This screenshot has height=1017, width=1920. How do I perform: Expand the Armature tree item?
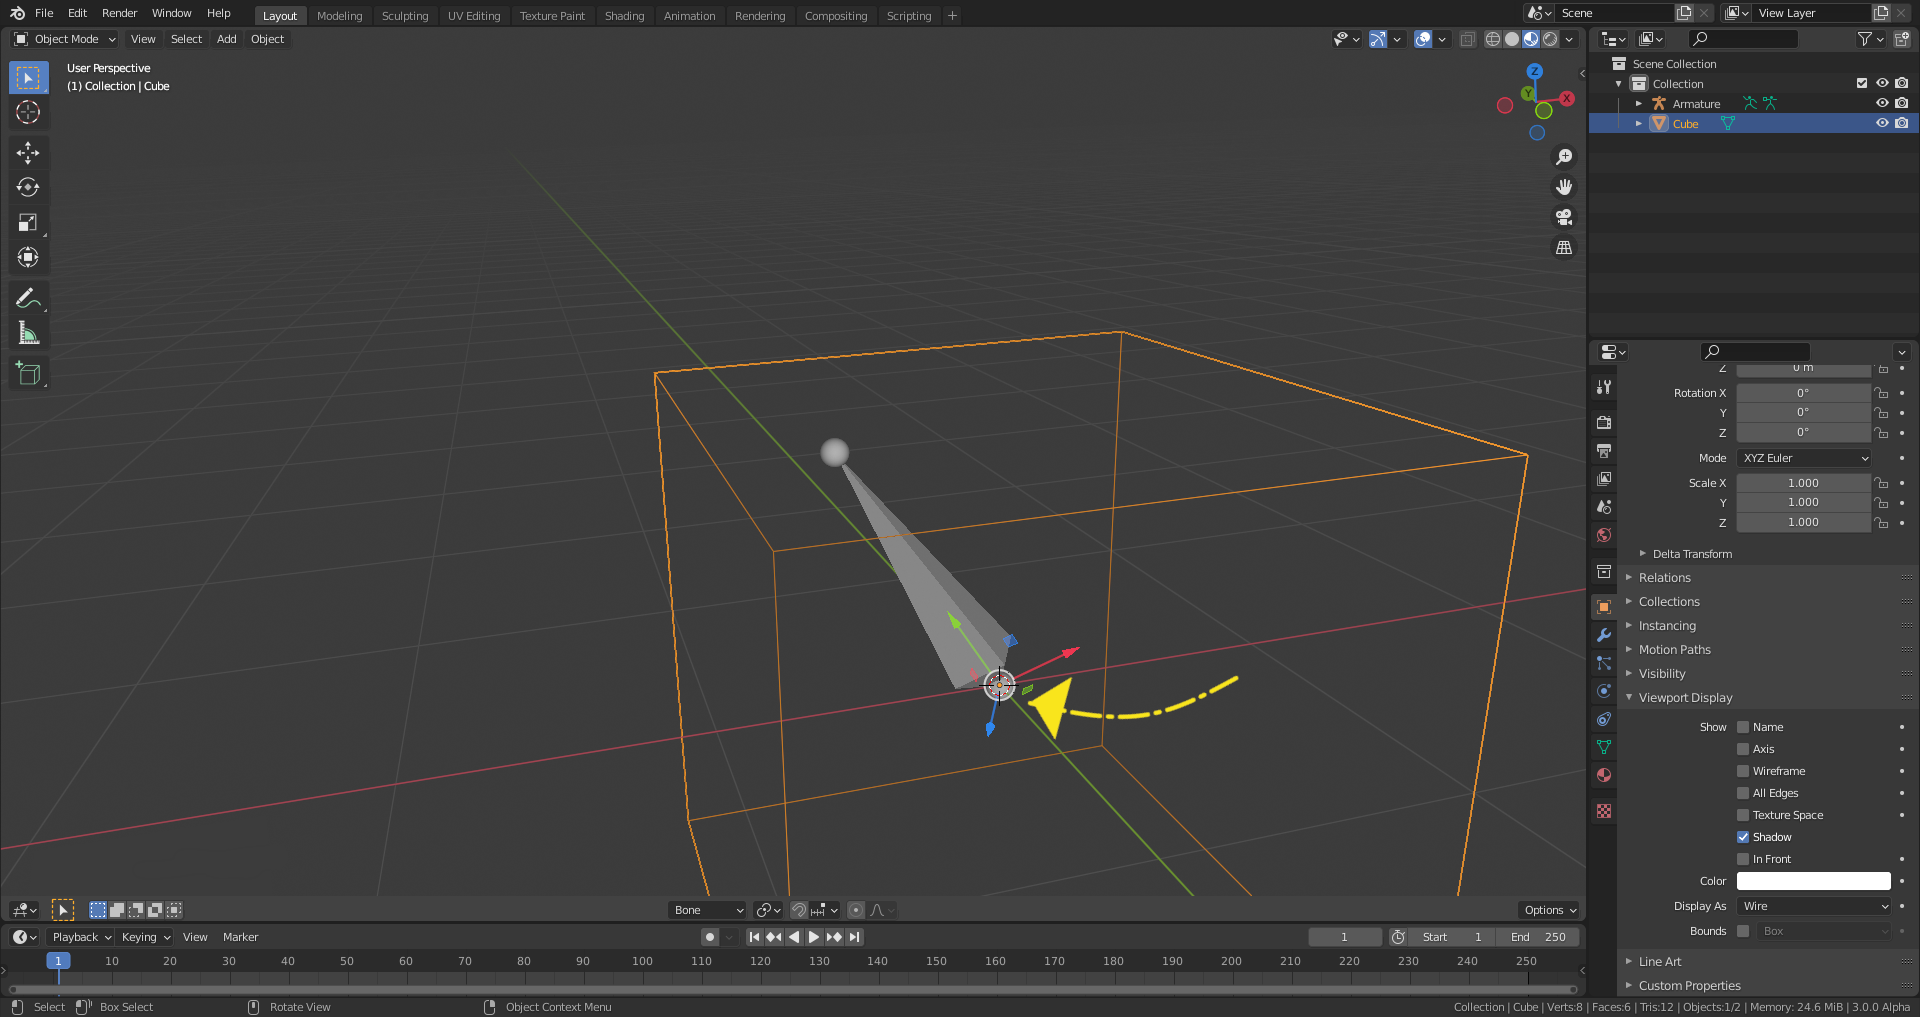[x=1638, y=104]
